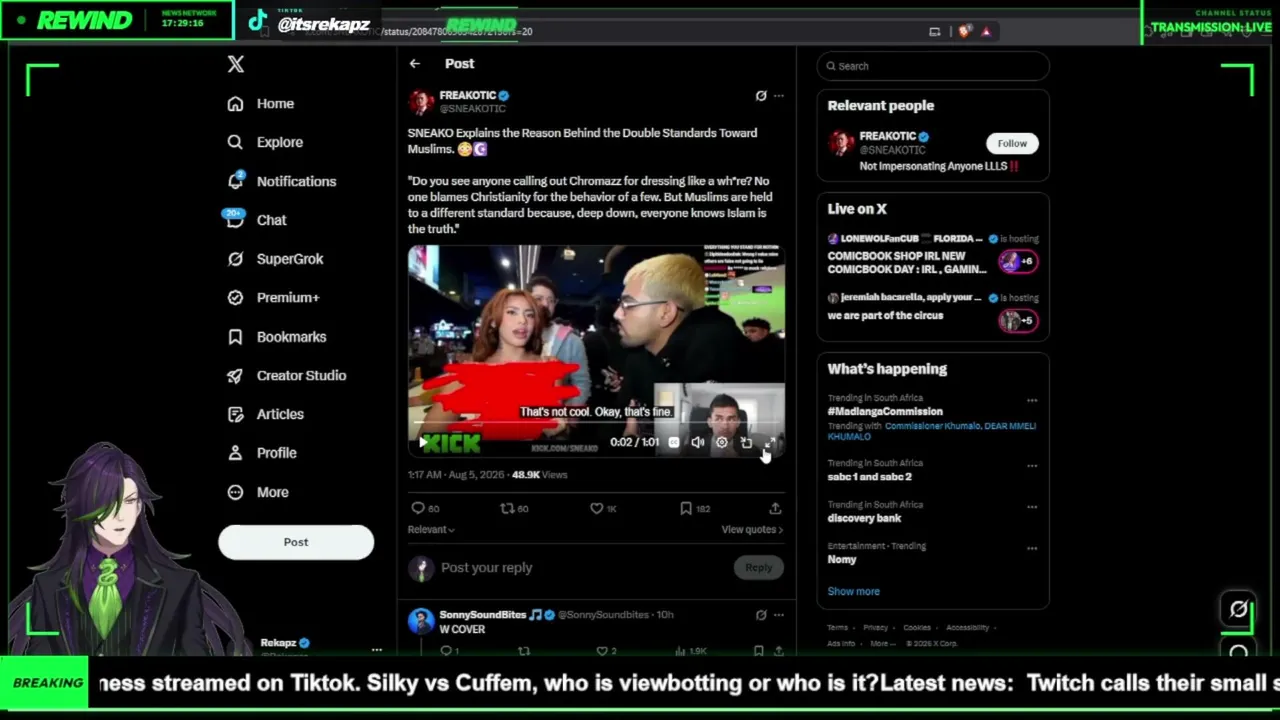The height and width of the screenshot is (720, 1280).
Task: Click the Search input field
Action: (x=933, y=66)
